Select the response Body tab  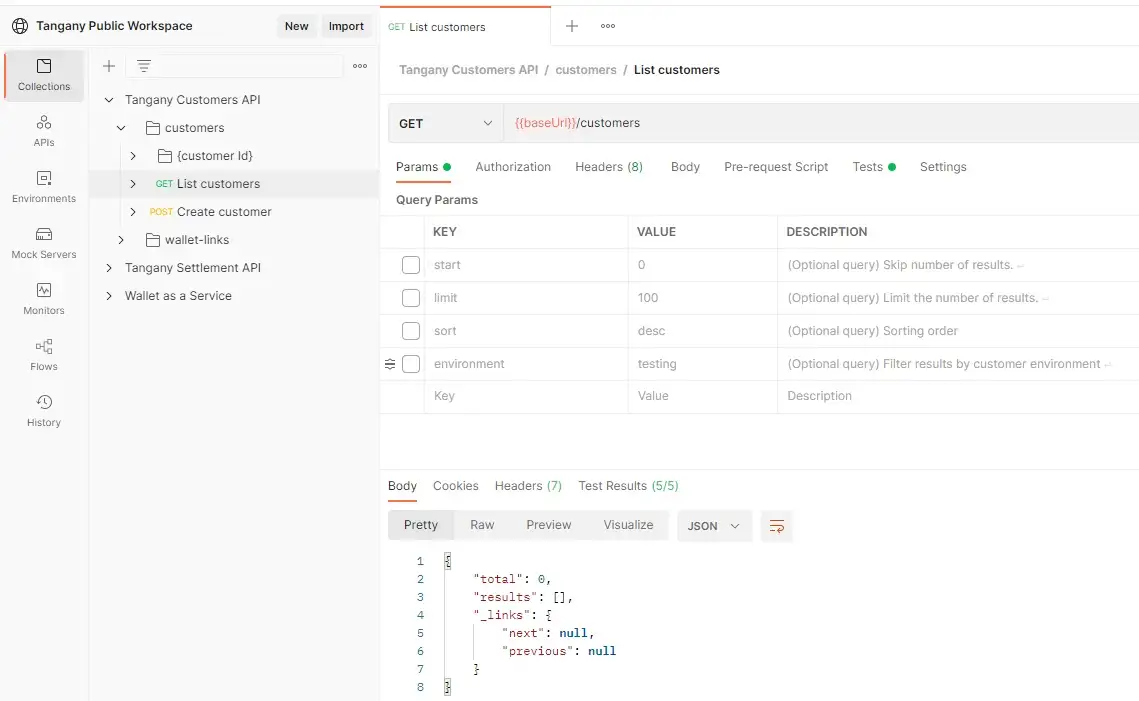[x=402, y=486]
